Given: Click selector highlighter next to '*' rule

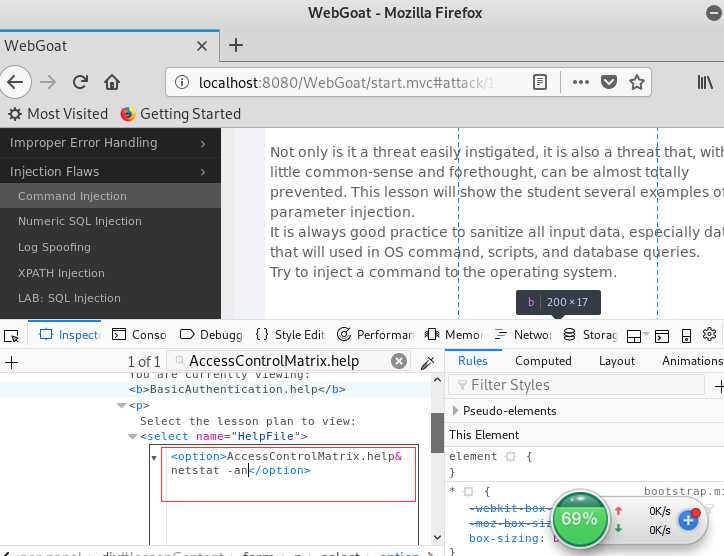Looking at the screenshot, I should pos(469,491).
